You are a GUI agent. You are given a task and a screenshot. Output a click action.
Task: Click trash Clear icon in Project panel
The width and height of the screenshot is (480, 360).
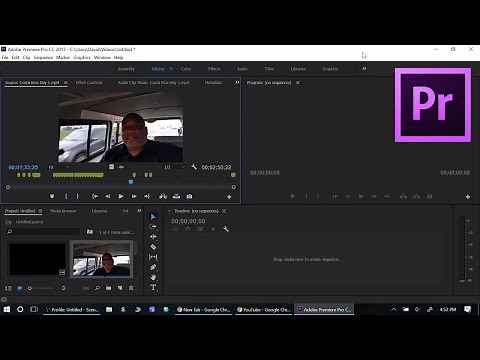click(x=131, y=288)
